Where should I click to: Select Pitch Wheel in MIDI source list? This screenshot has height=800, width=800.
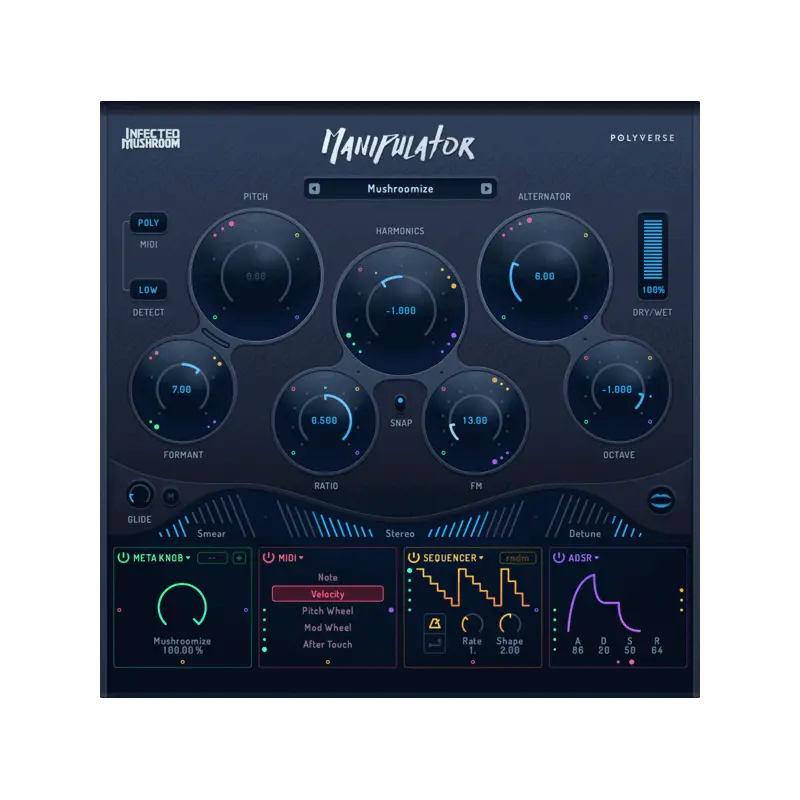click(328, 611)
